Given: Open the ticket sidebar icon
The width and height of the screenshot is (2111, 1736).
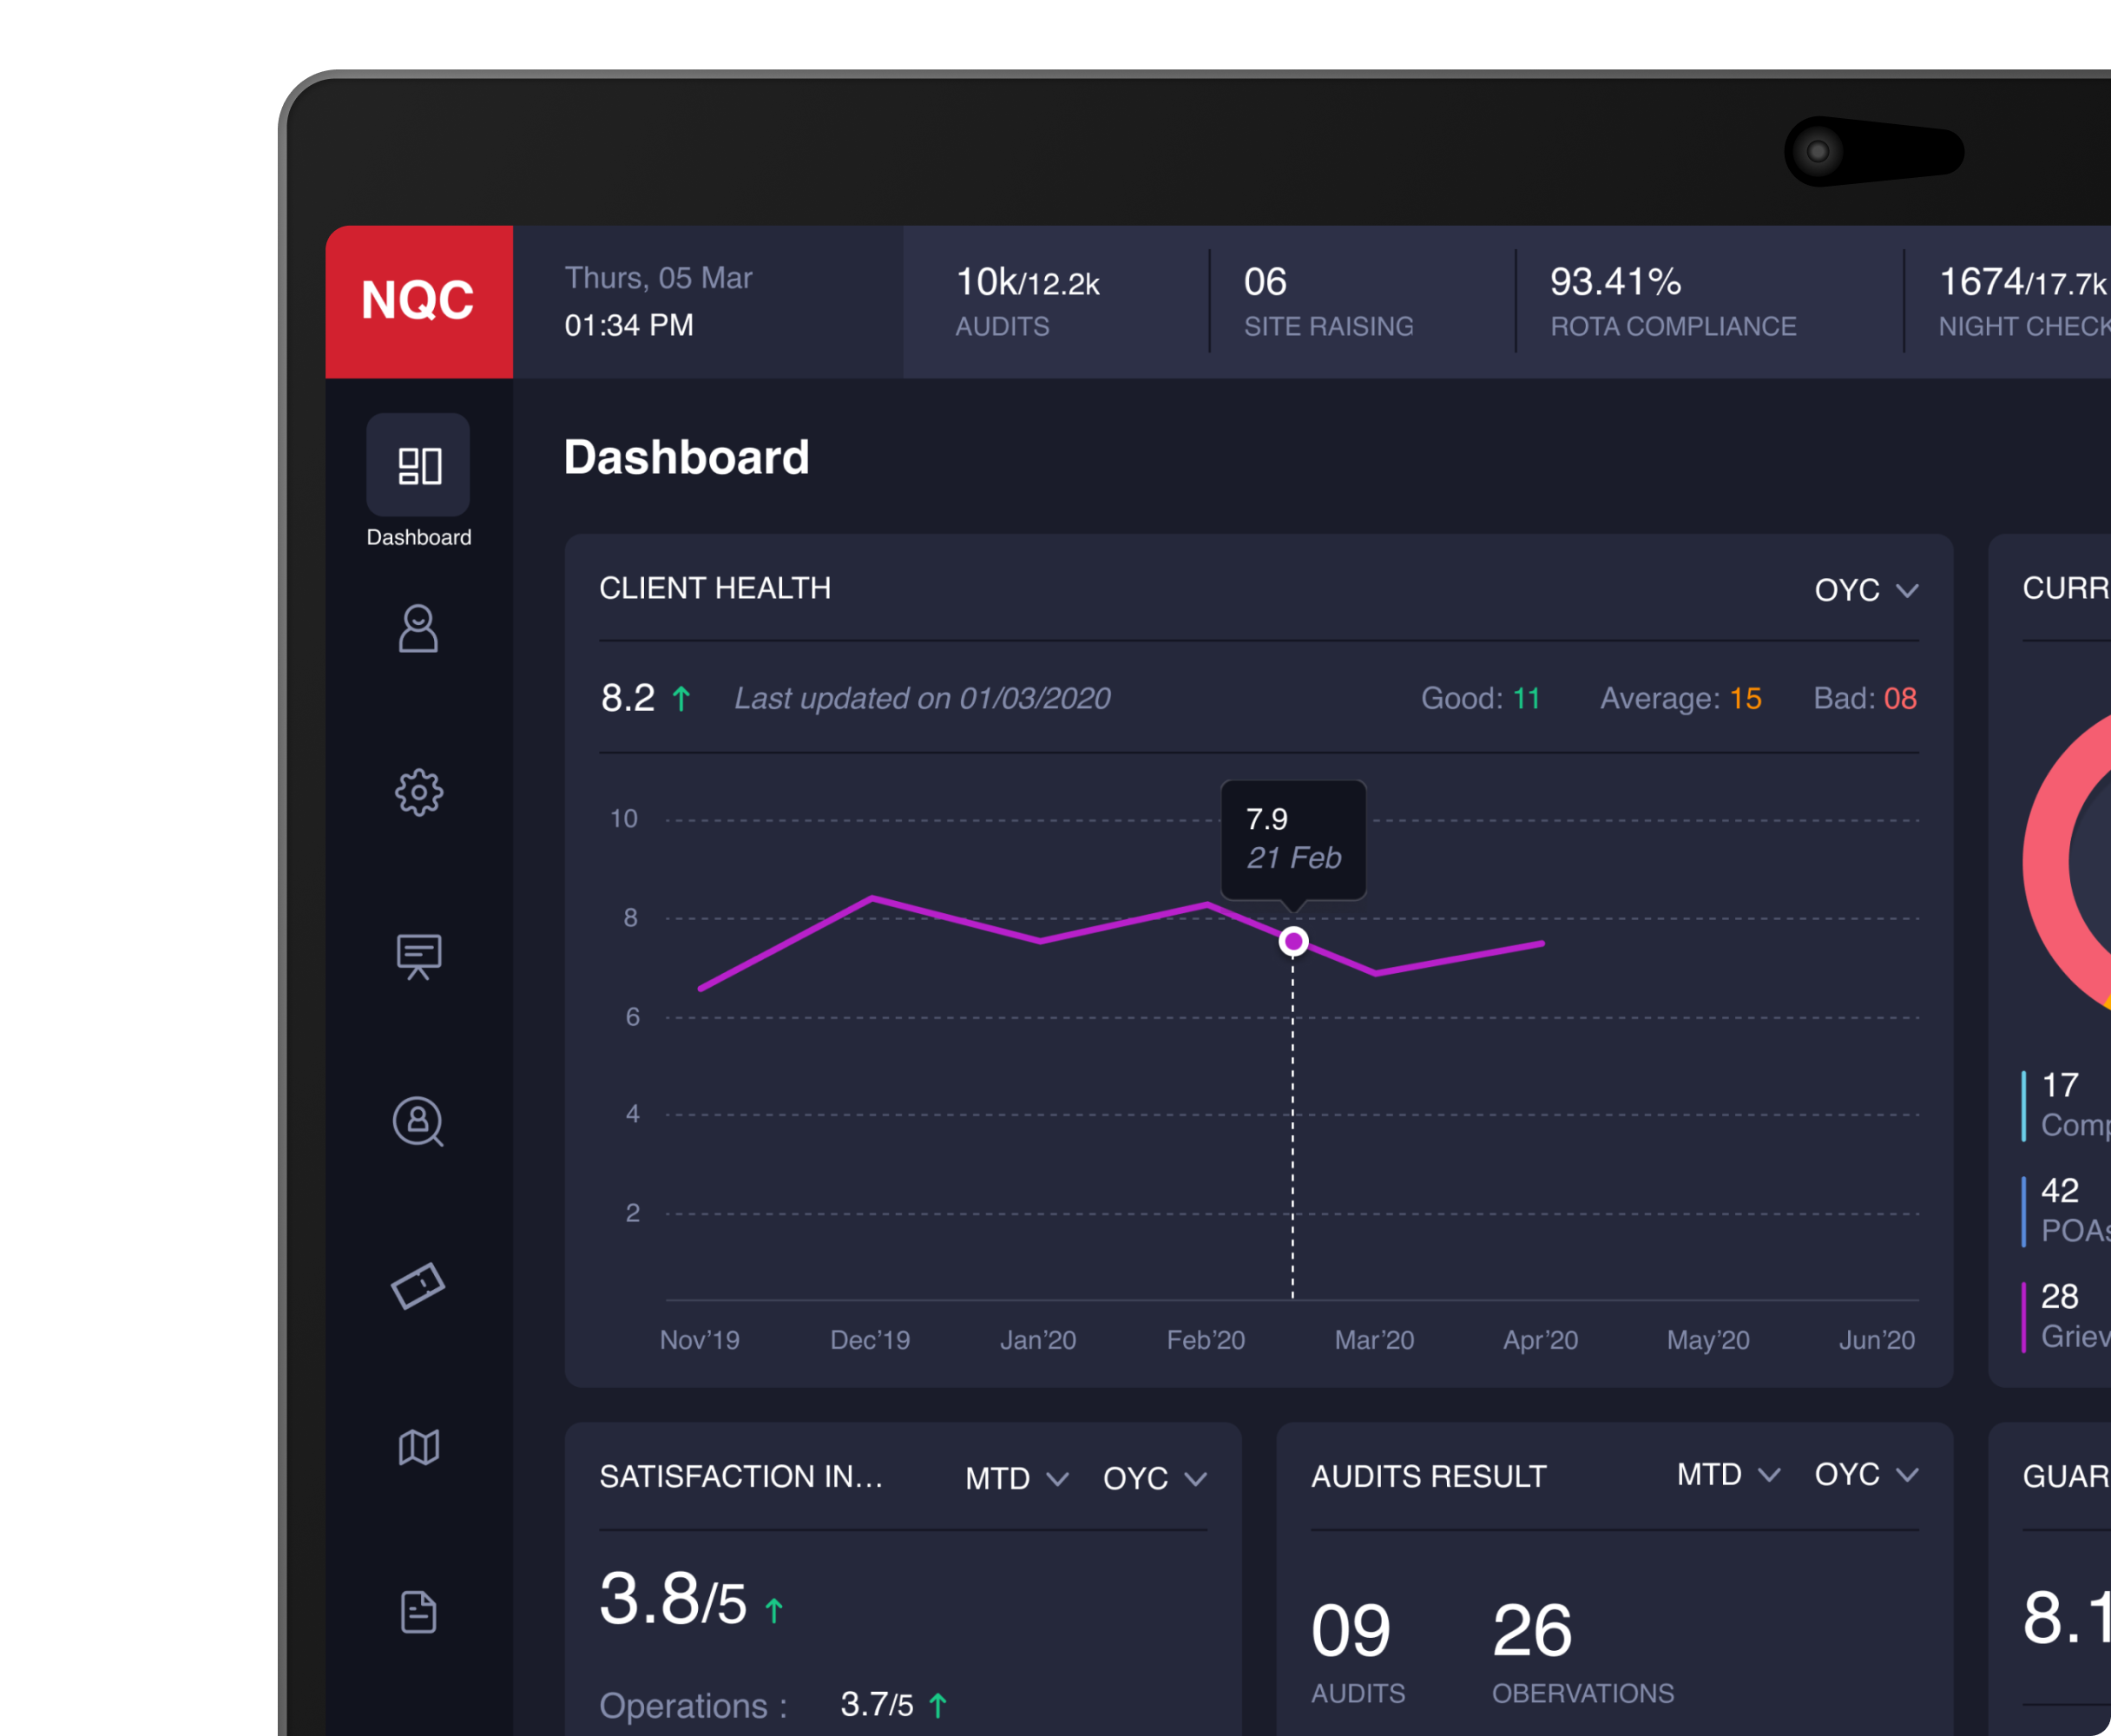Looking at the screenshot, I should pyautogui.click(x=418, y=1285).
